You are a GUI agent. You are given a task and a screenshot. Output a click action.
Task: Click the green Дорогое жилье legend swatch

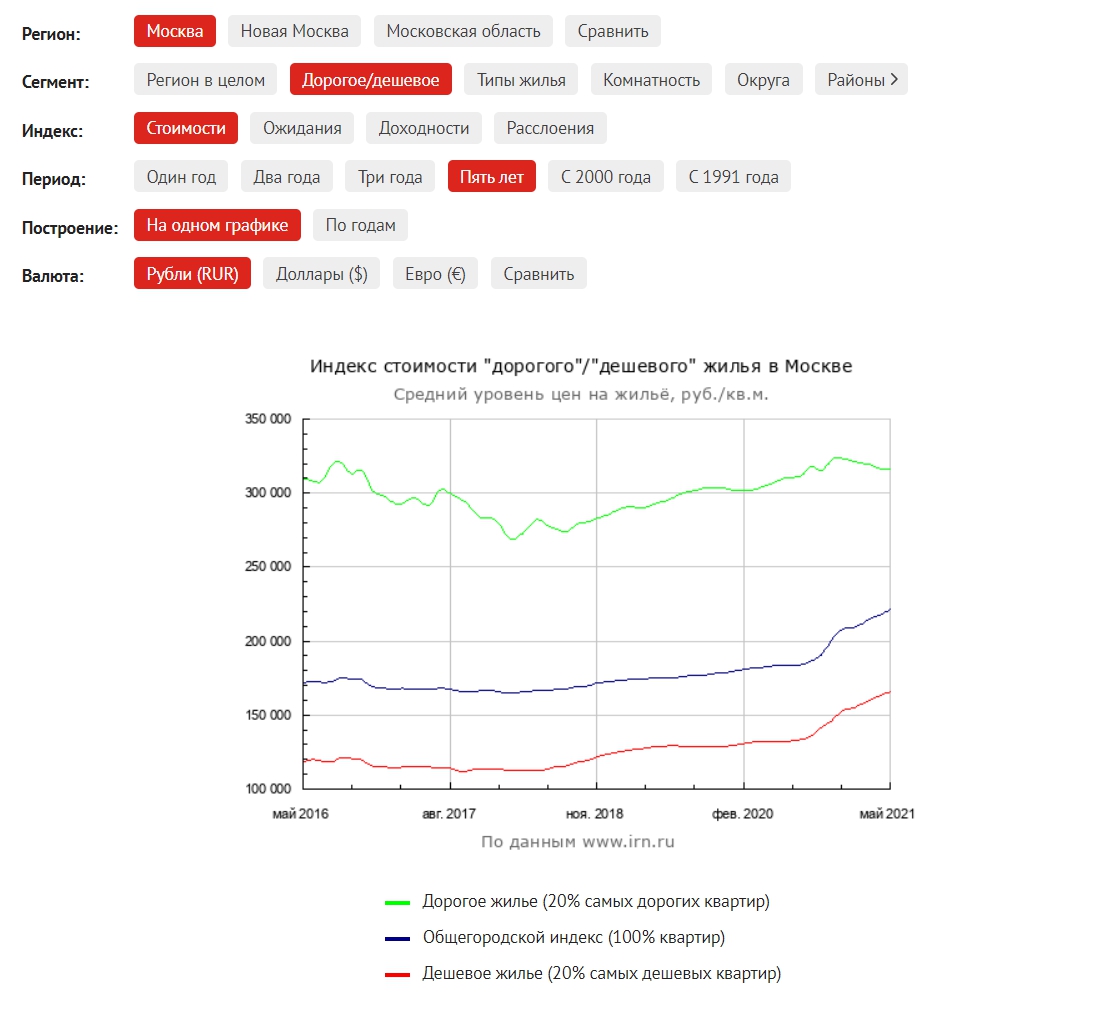397,902
